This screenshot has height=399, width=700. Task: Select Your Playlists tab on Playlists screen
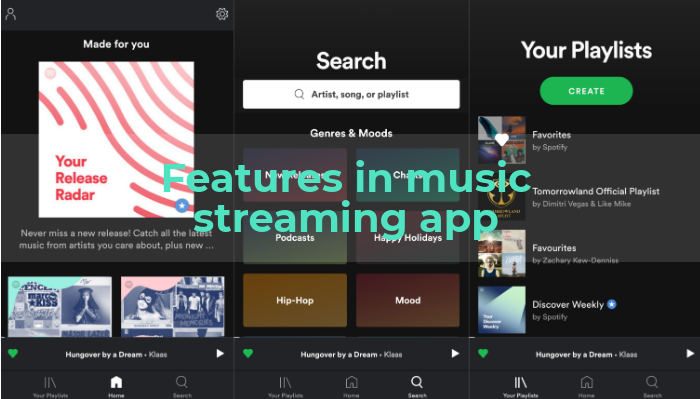(x=521, y=387)
